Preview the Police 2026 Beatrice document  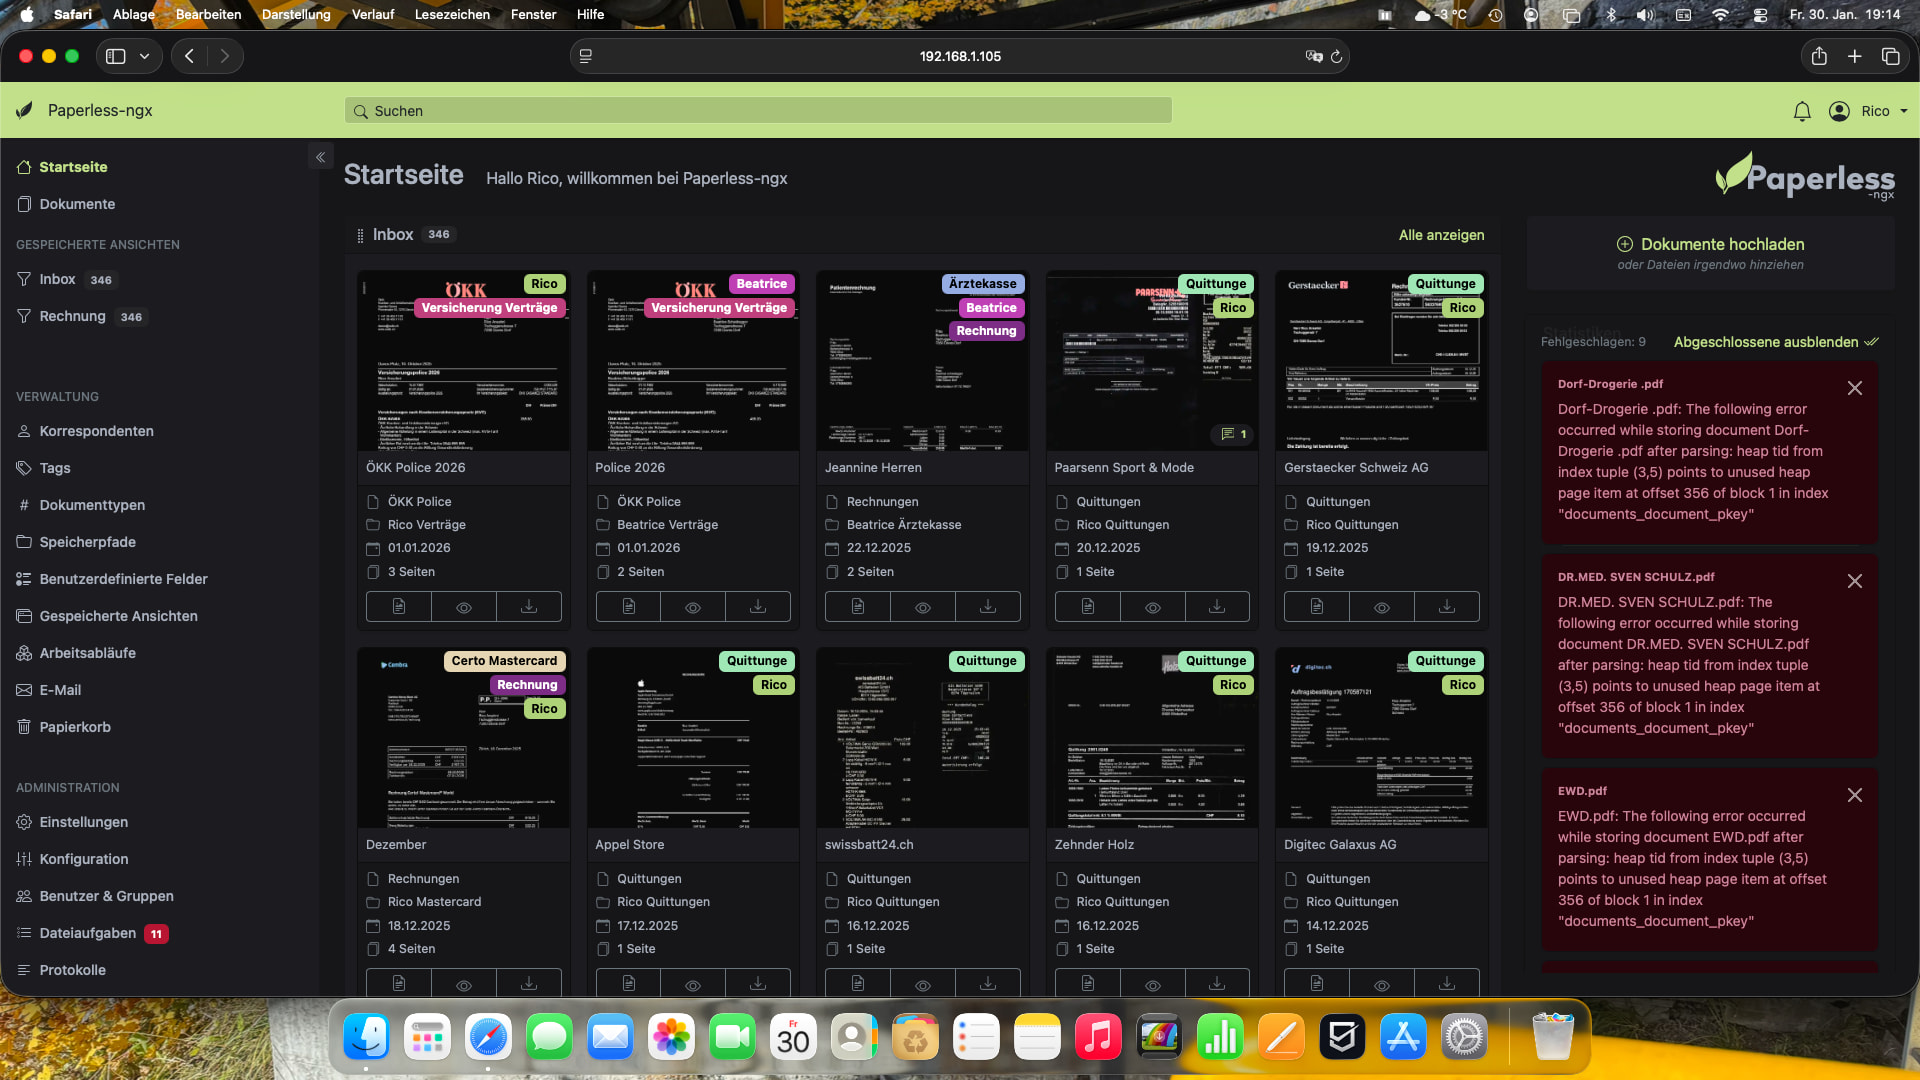click(x=692, y=607)
